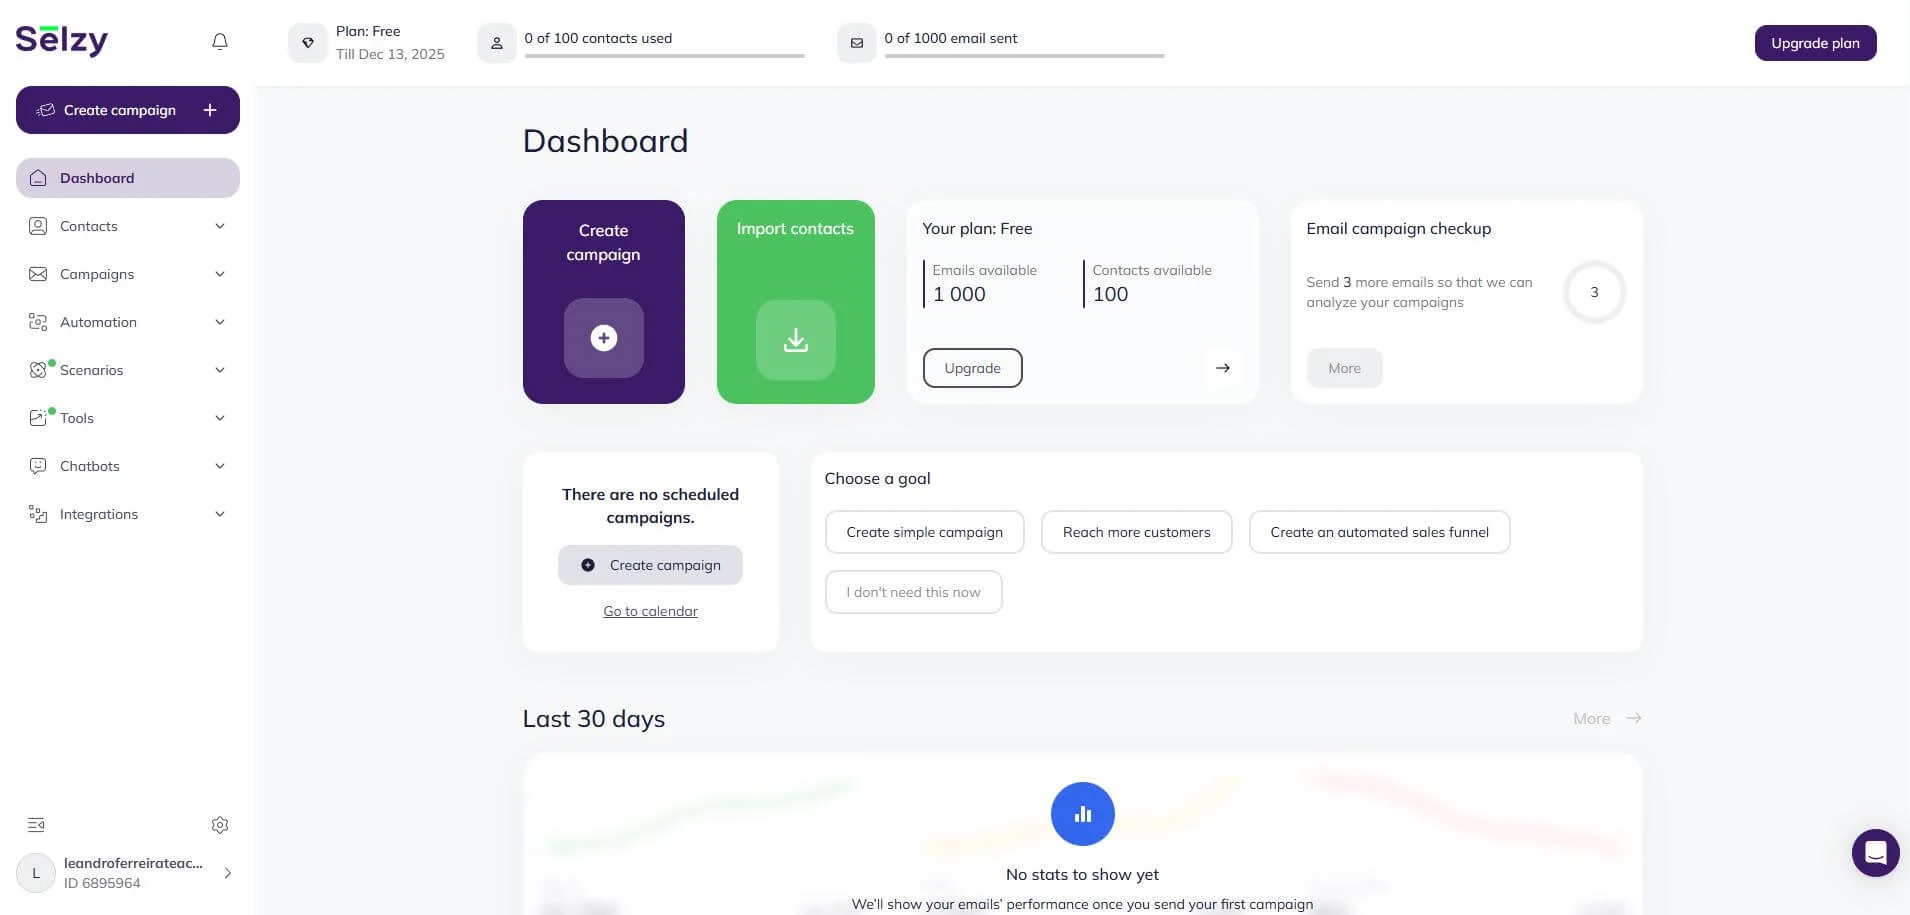Open Scenarios in sidebar
This screenshot has width=1910, height=915.
pos(128,370)
